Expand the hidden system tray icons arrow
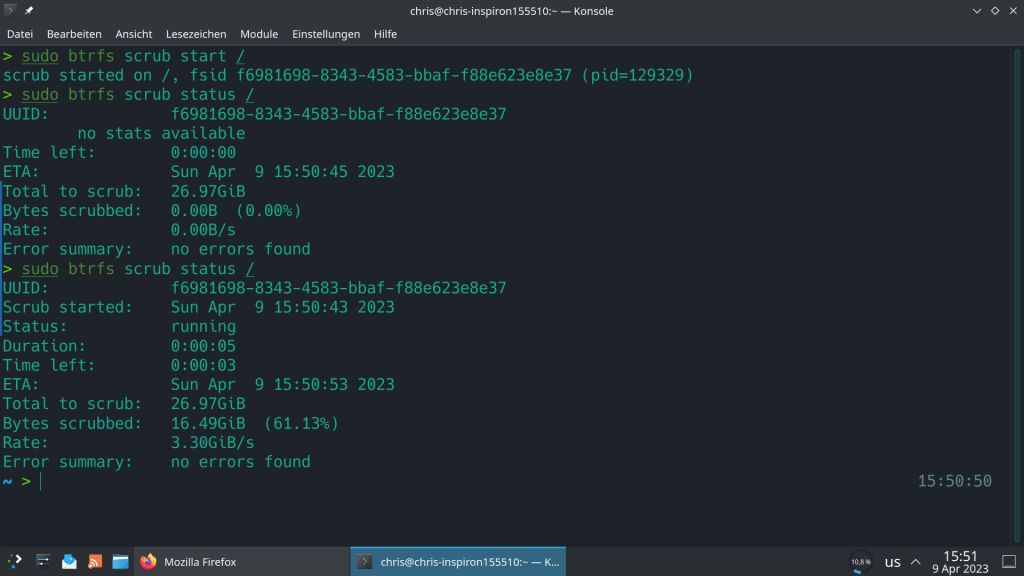1024x576 pixels. [916, 562]
